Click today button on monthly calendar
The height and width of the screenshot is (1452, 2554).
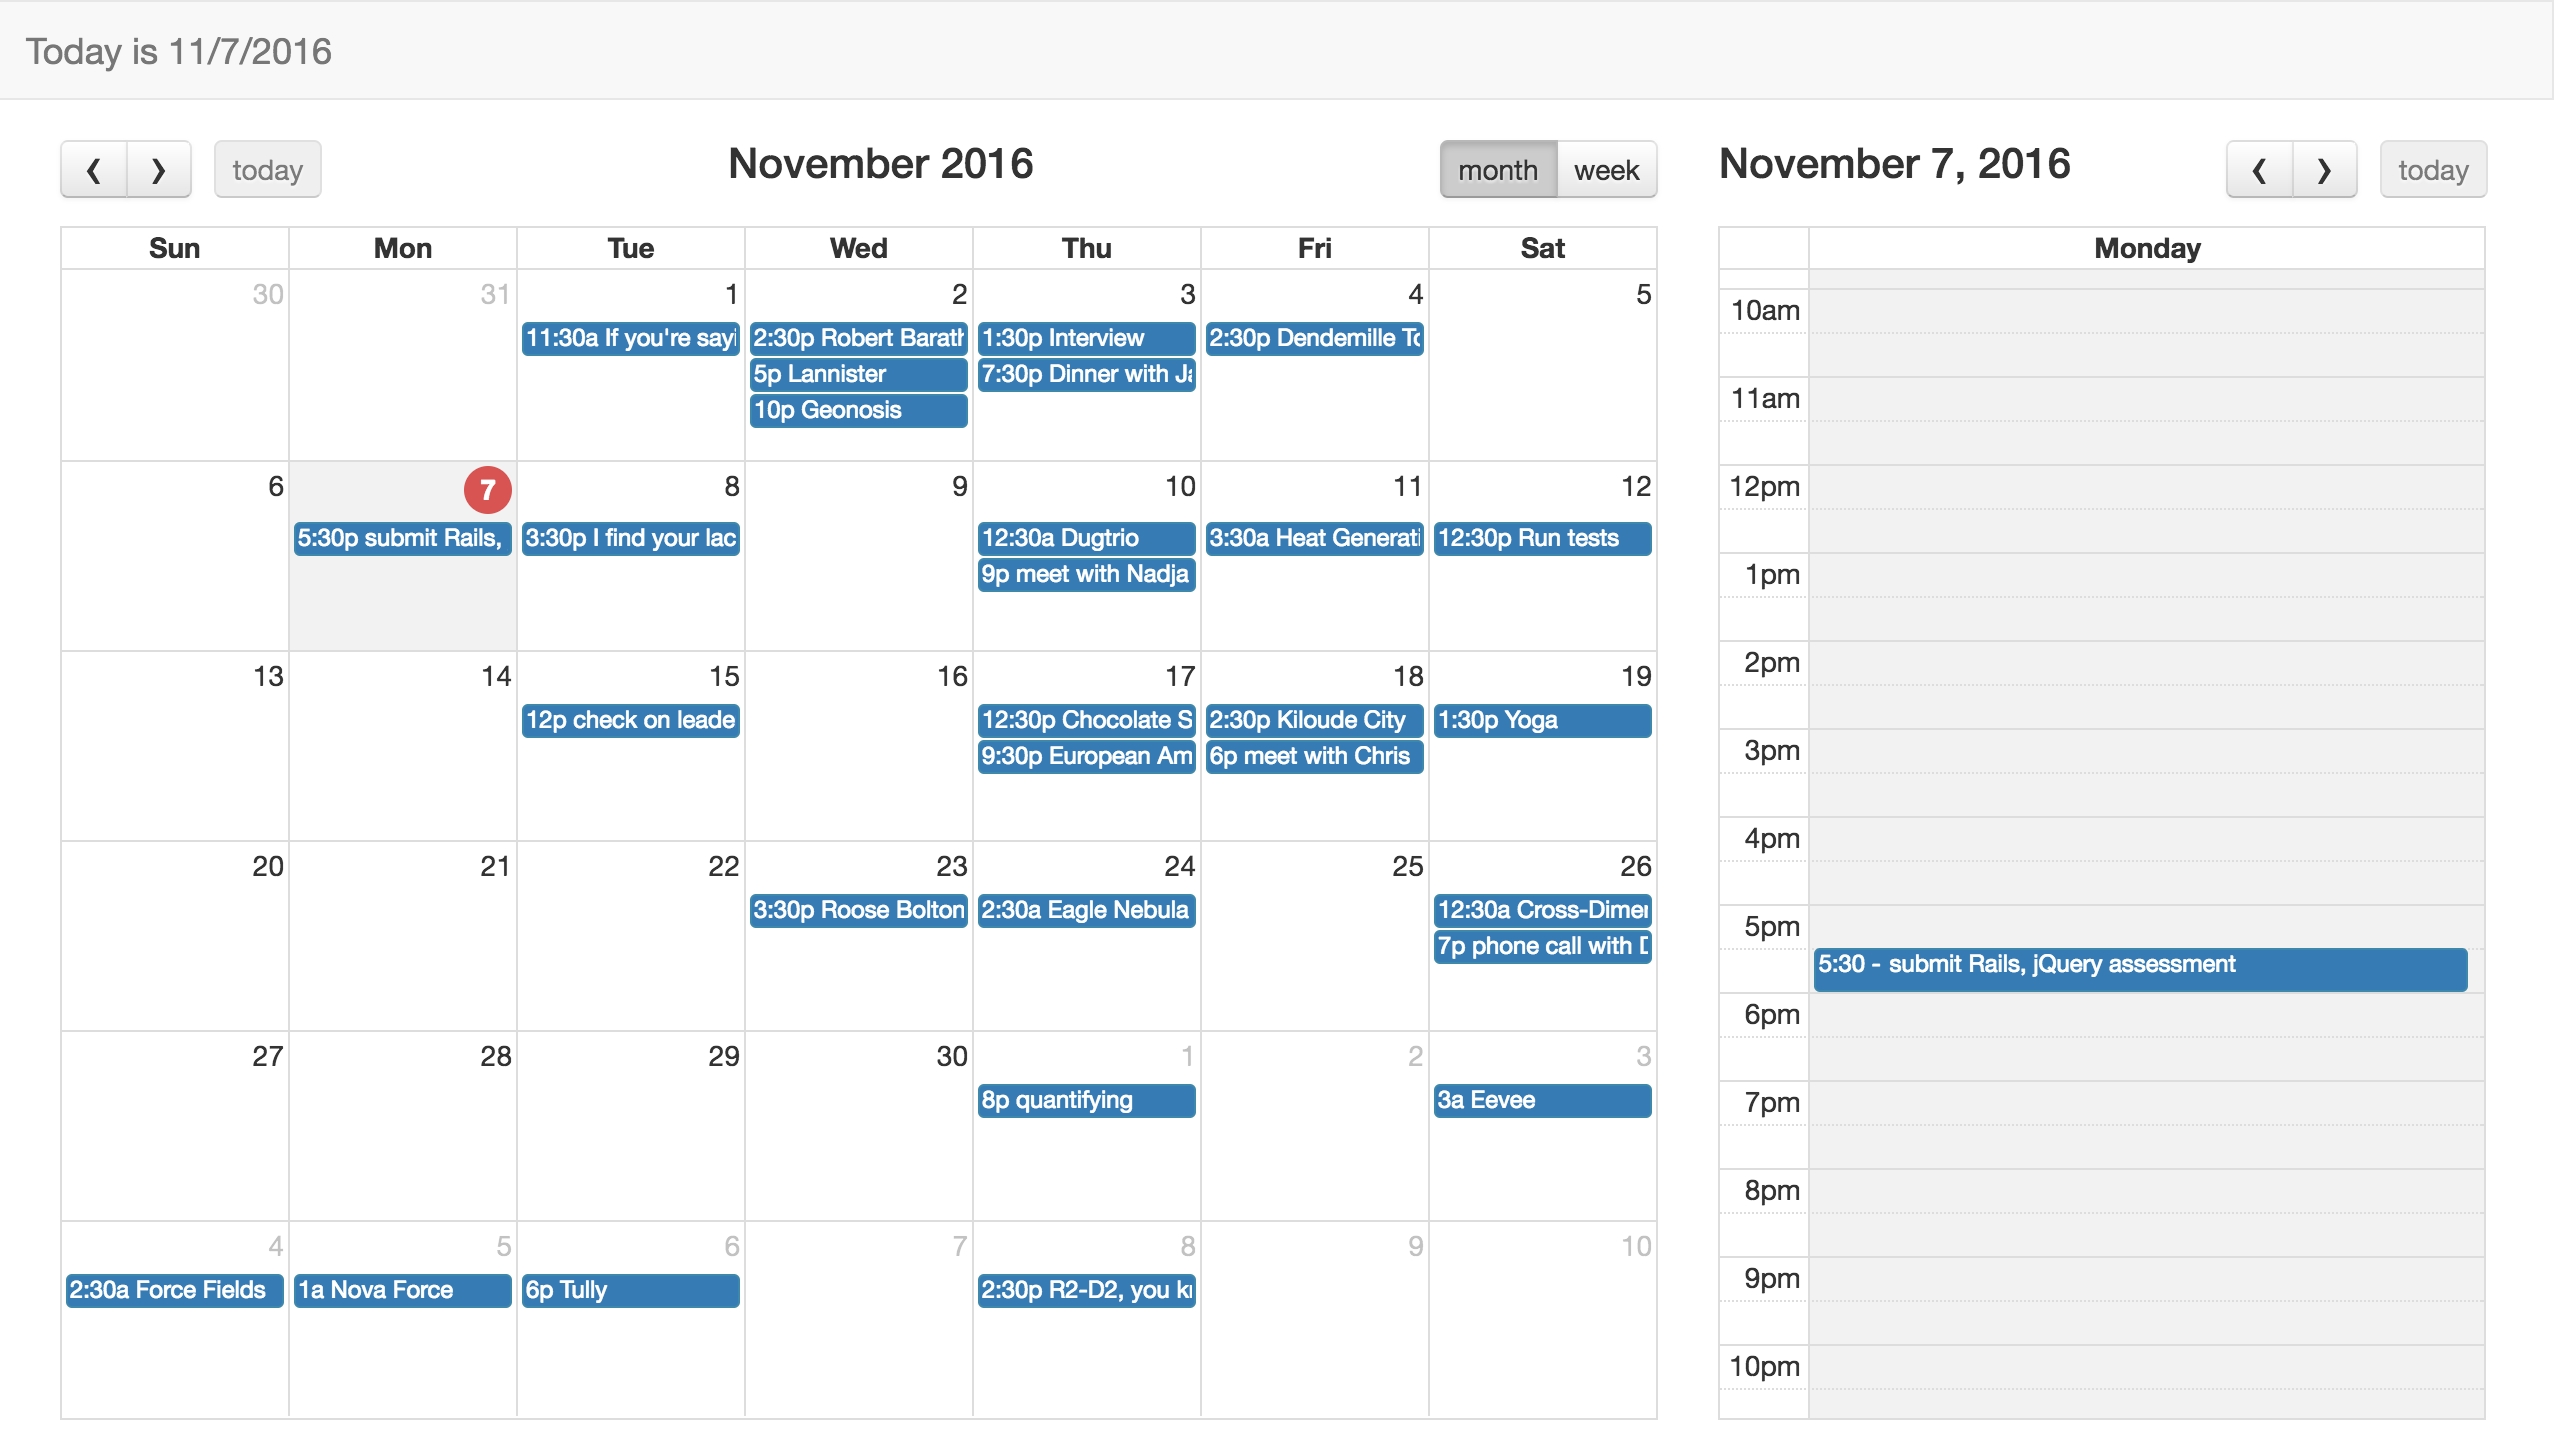point(267,170)
